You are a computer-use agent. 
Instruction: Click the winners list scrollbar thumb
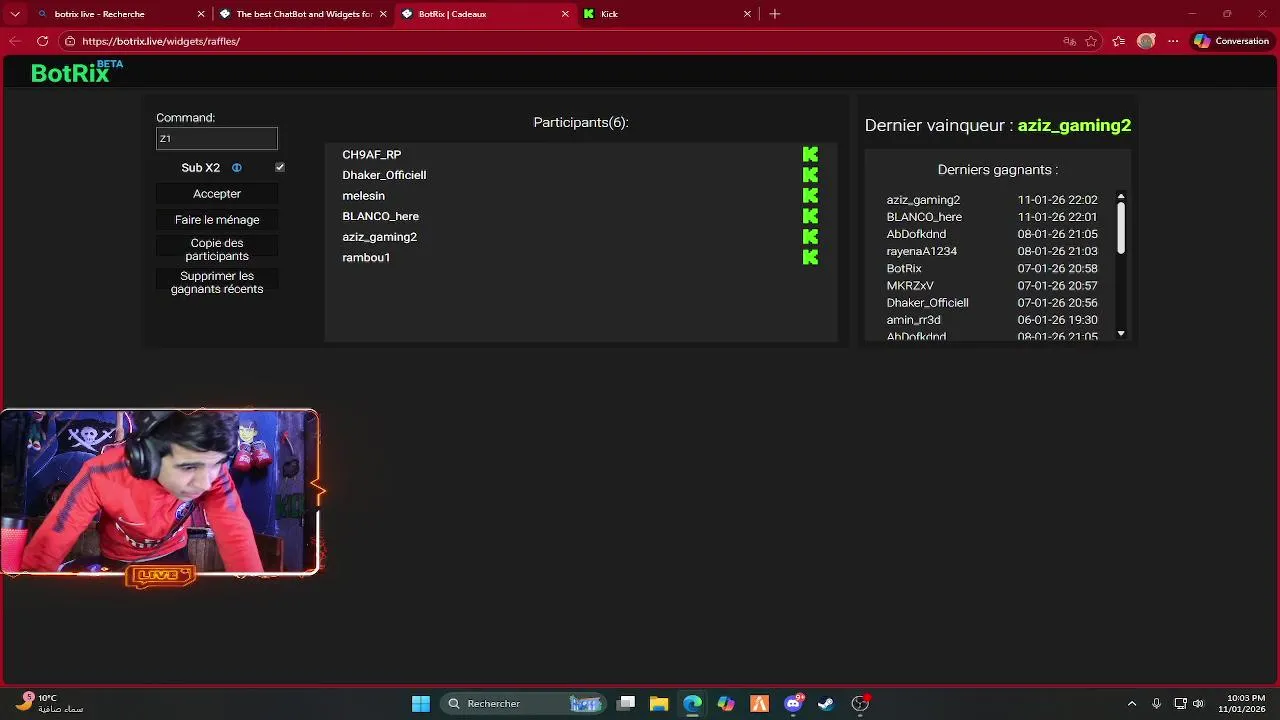[x=1121, y=228]
